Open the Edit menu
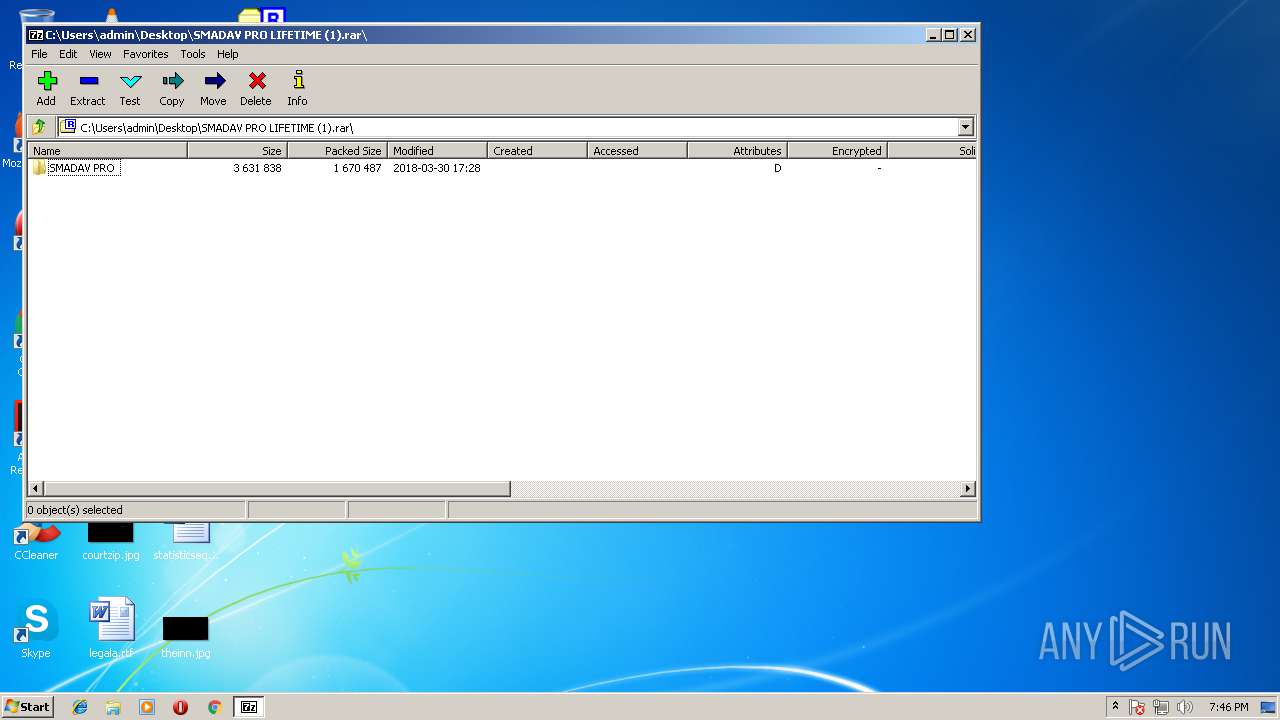This screenshot has width=1280, height=720. (68, 54)
